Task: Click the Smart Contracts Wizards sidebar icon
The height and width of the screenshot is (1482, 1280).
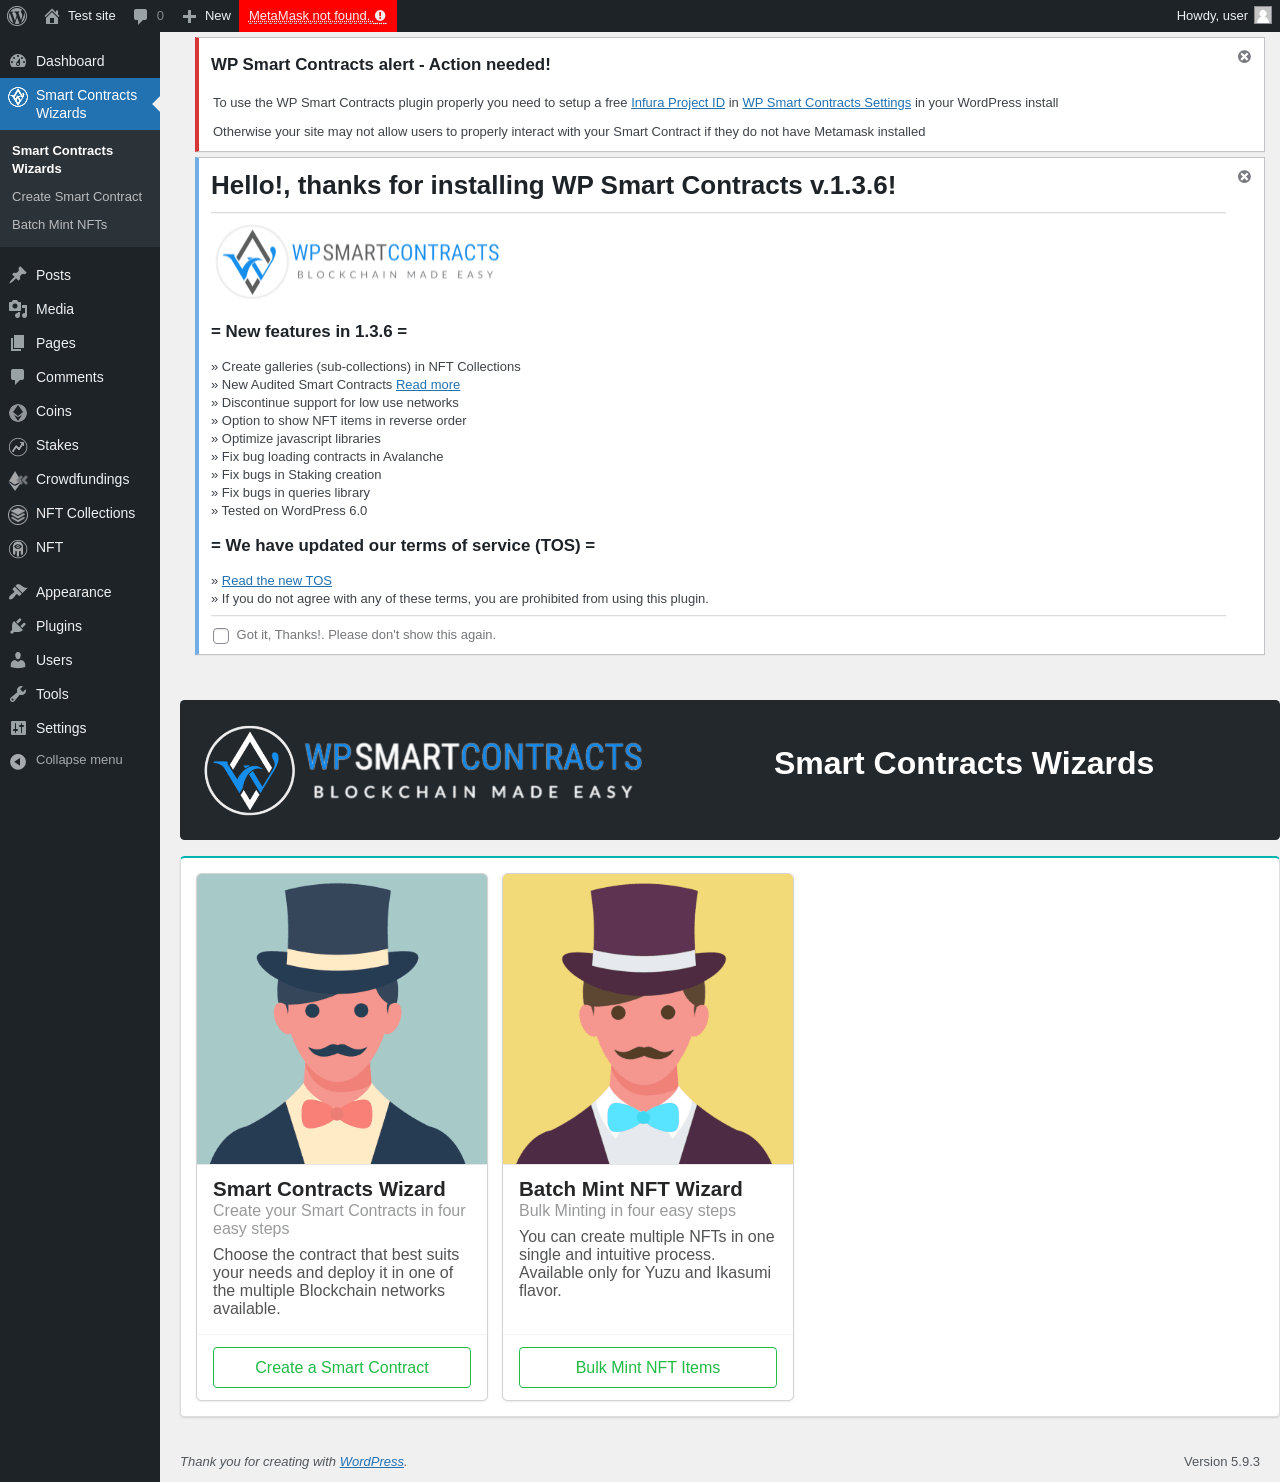Action: pyautogui.click(x=18, y=97)
